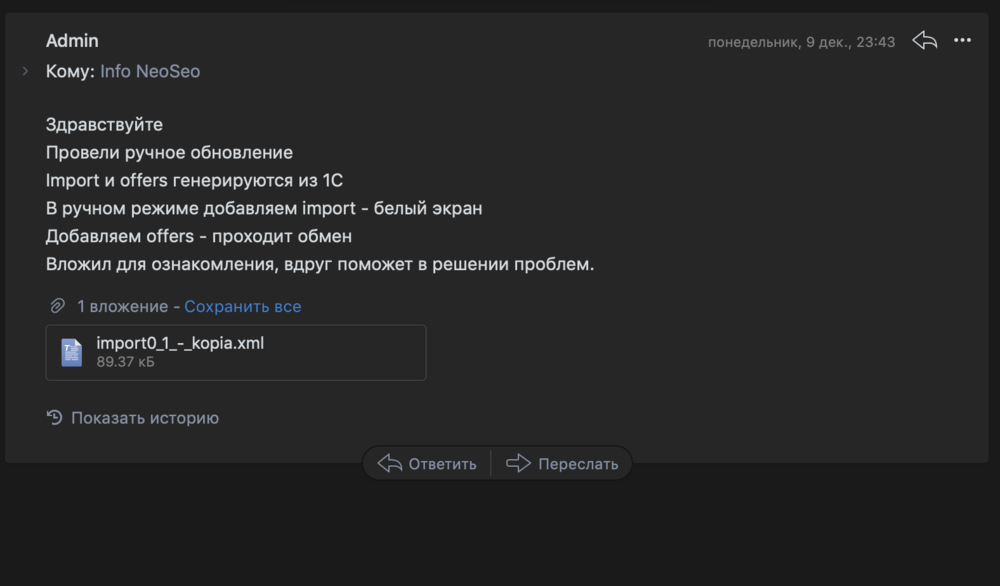Click the paperclip attachment icon

pos(57,306)
